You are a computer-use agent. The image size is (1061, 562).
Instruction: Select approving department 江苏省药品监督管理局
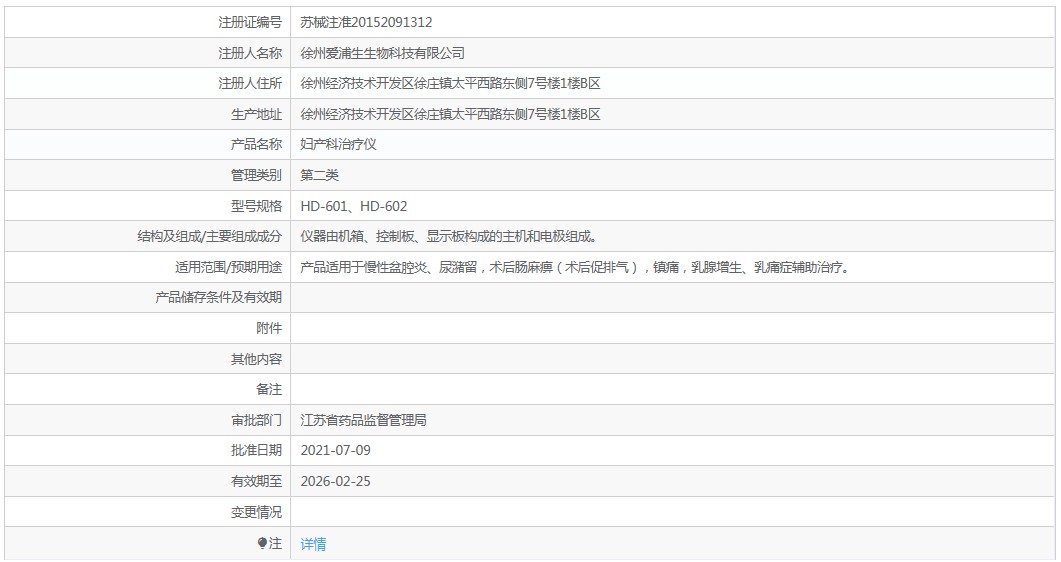[363, 420]
